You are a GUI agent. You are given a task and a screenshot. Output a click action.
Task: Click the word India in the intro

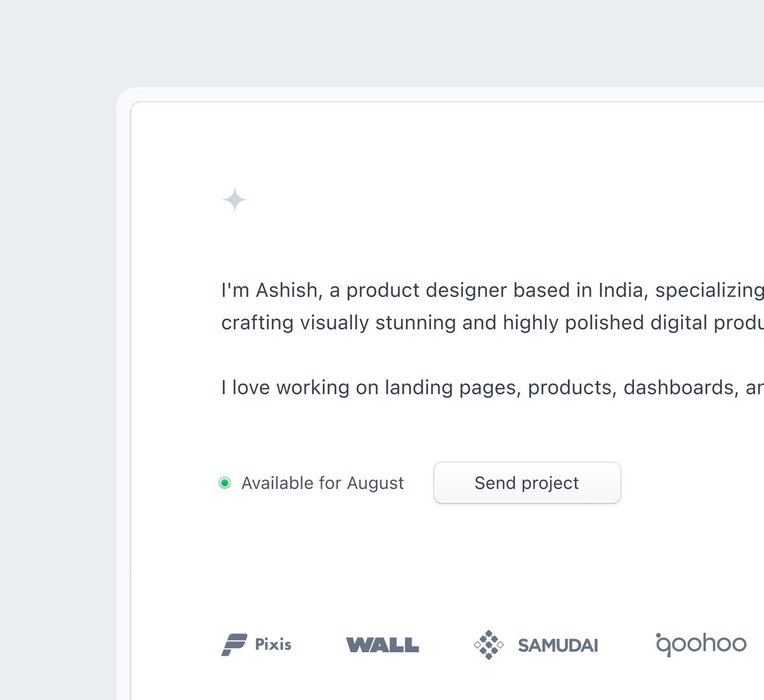click(622, 291)
